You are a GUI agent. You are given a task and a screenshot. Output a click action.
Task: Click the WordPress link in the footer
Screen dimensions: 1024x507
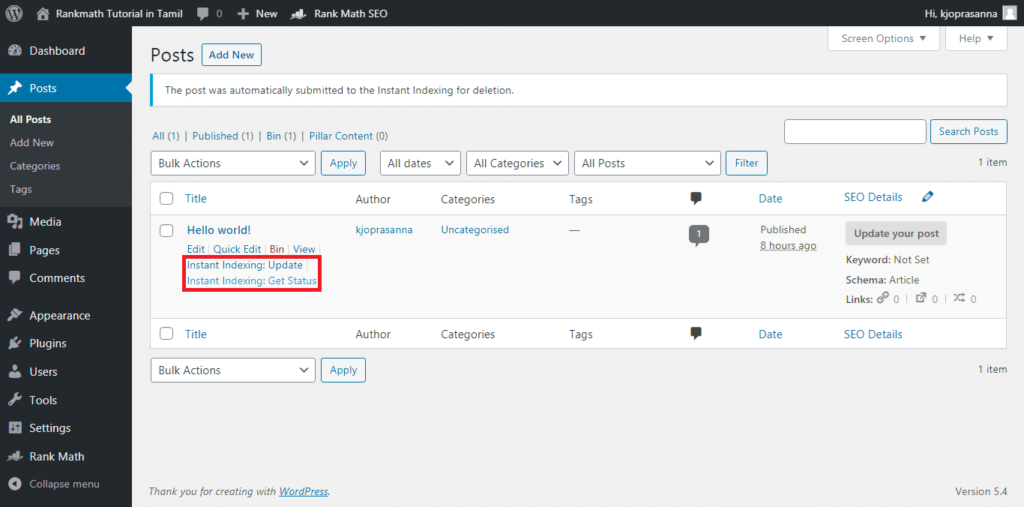click(x=303, y=491)
